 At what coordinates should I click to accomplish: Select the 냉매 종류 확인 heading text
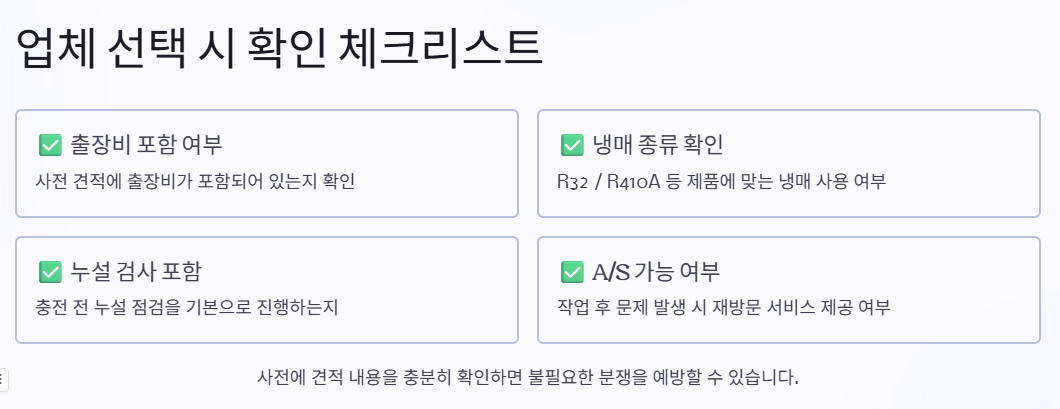[658, 144]
